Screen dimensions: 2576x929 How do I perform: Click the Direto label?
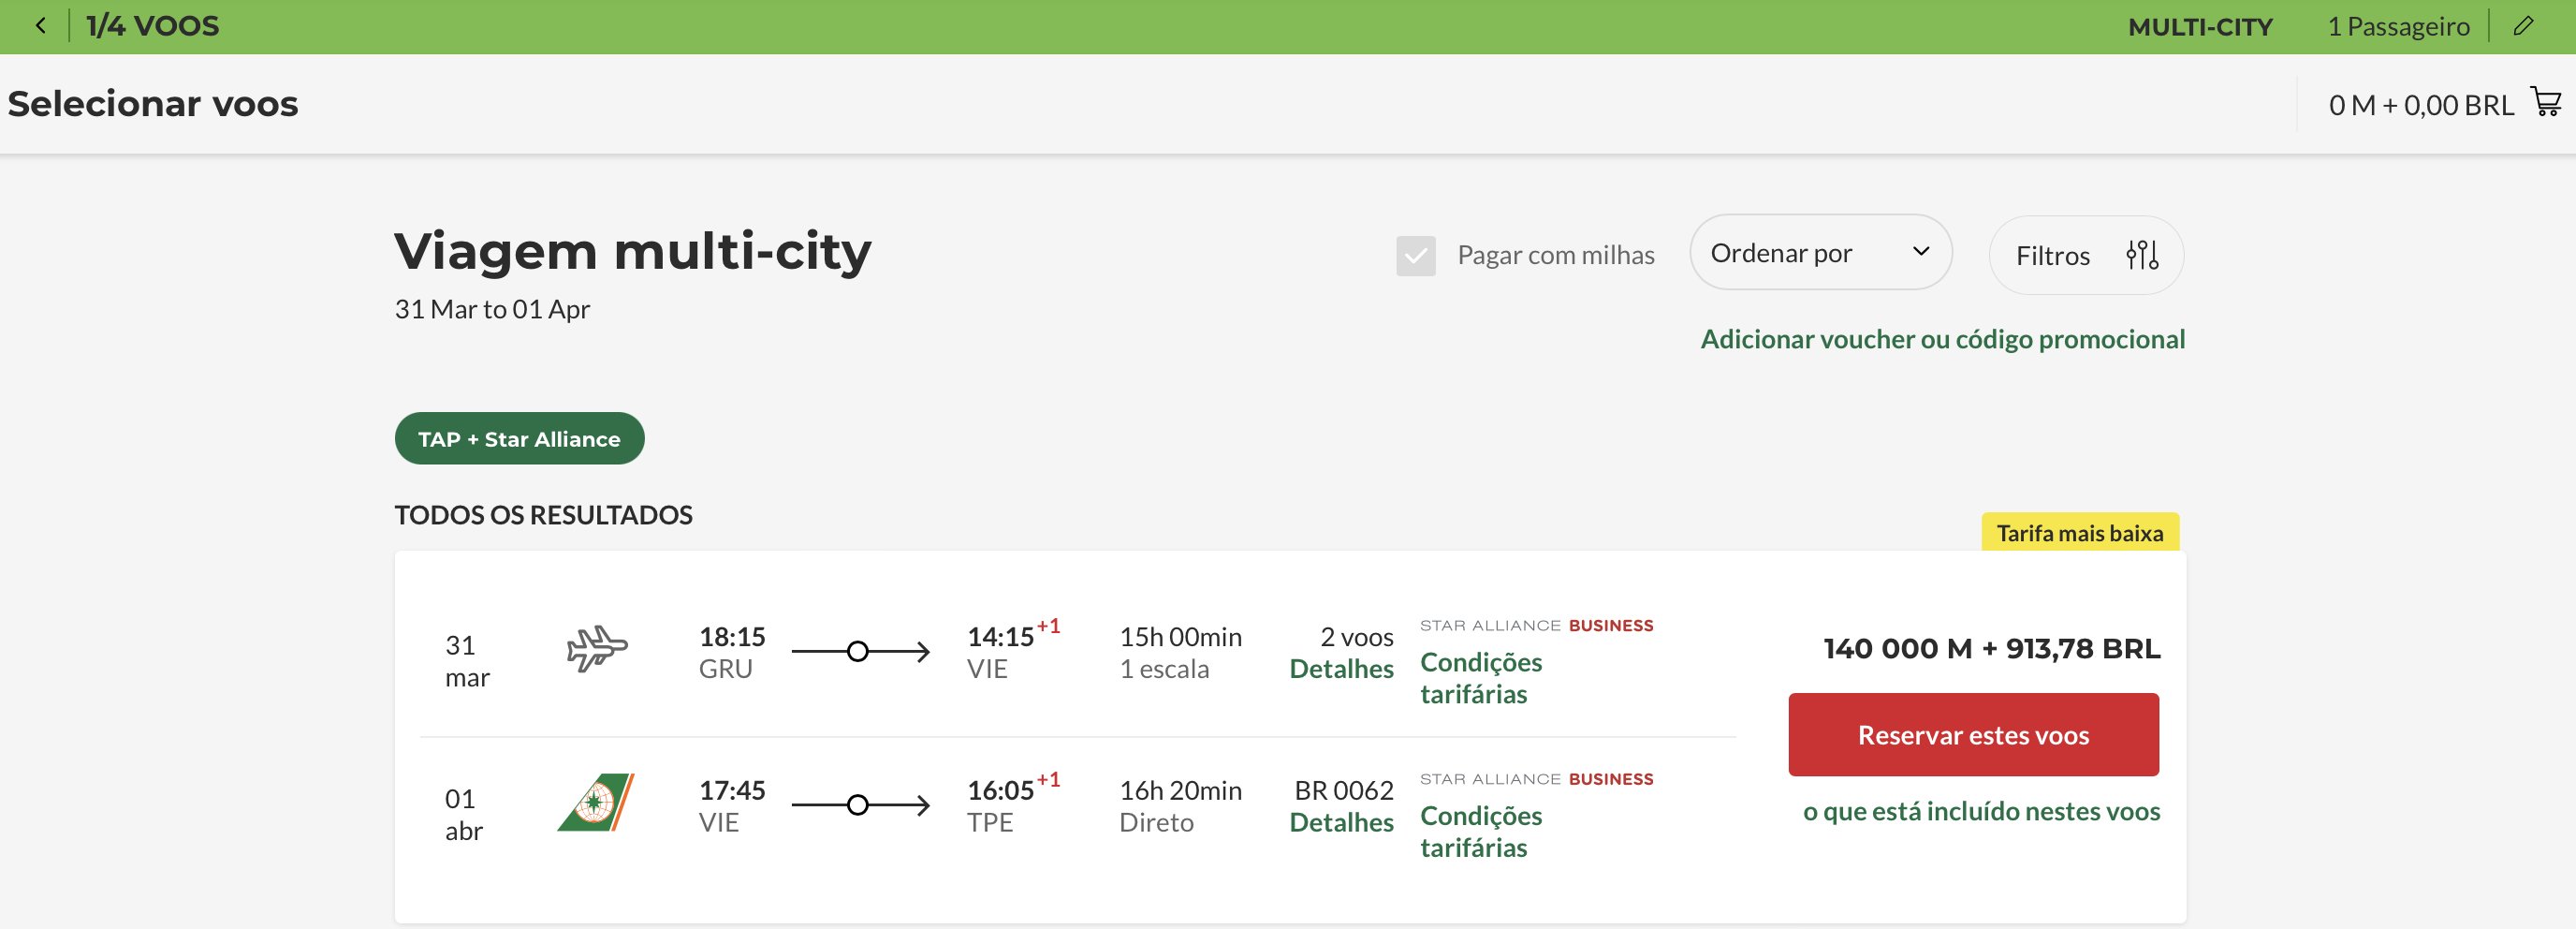(1156, 823)
